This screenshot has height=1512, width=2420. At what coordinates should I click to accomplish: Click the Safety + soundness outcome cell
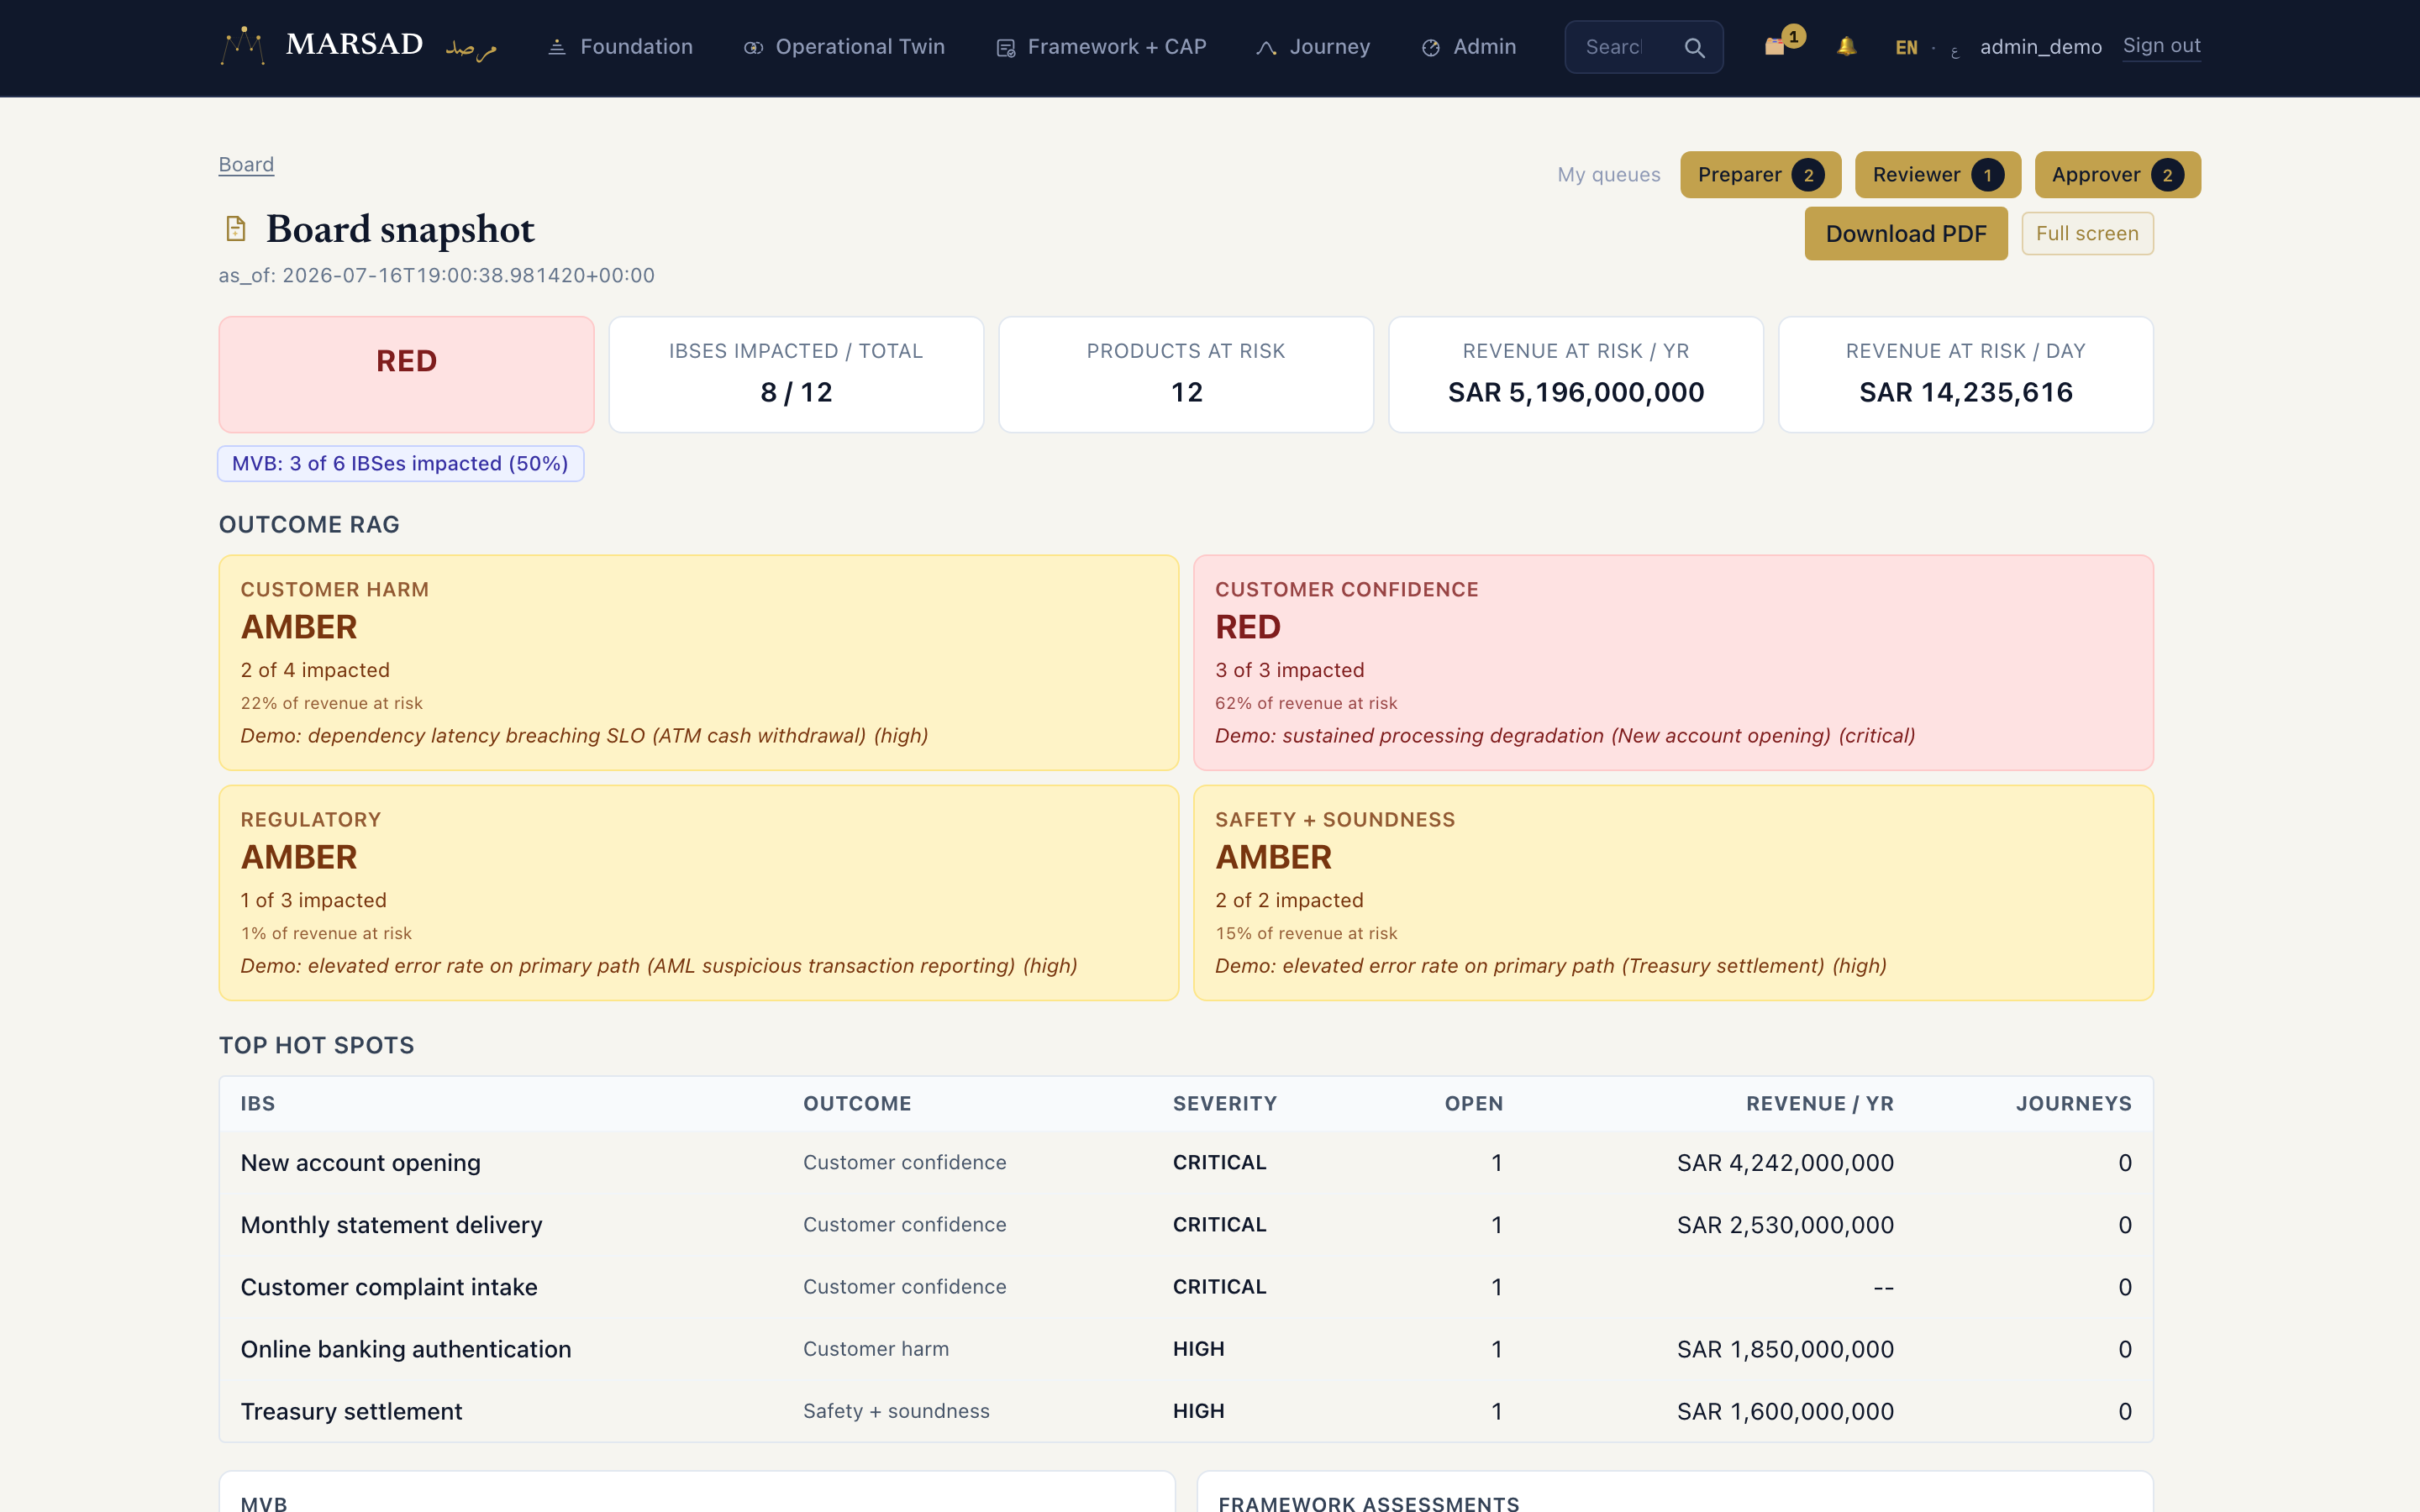[x=896, y=1411]
